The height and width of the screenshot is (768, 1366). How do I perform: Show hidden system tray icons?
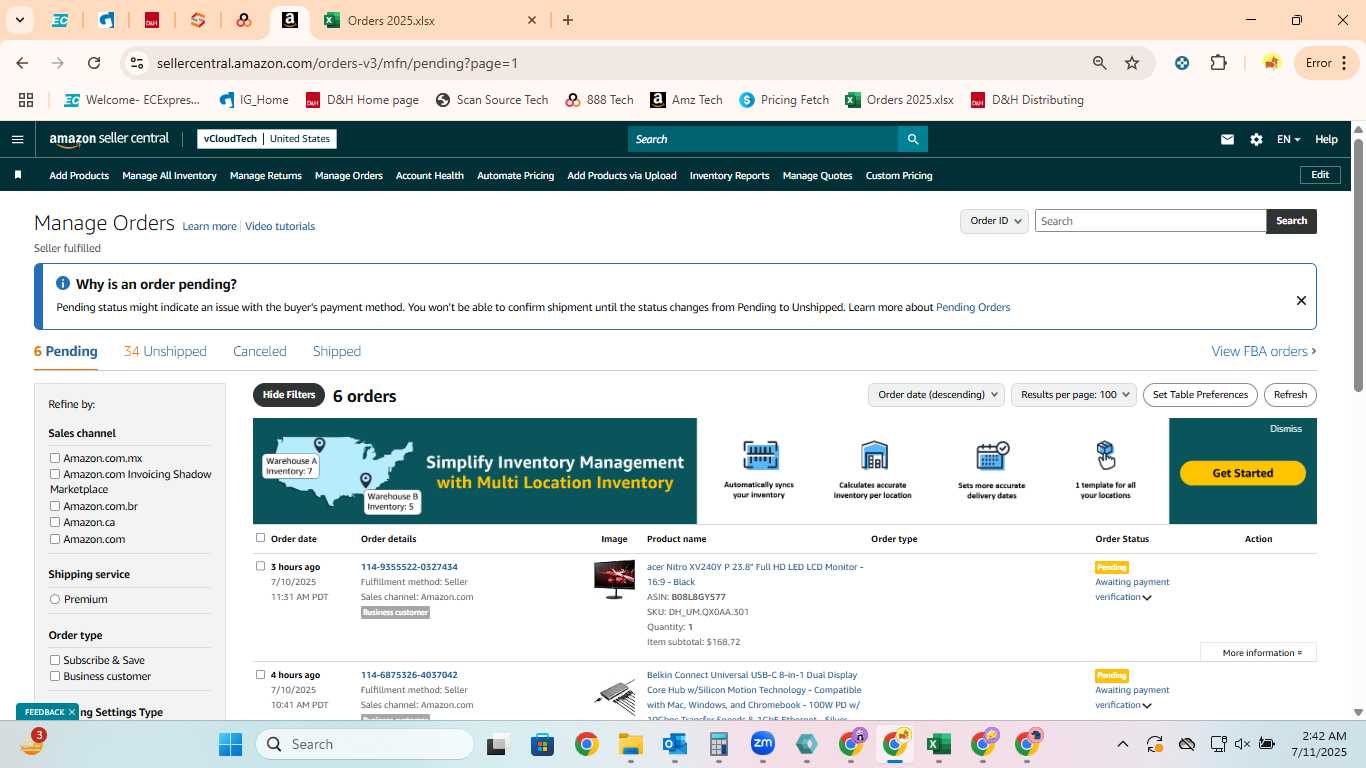pyautogui.click(x=1122, y=744)
